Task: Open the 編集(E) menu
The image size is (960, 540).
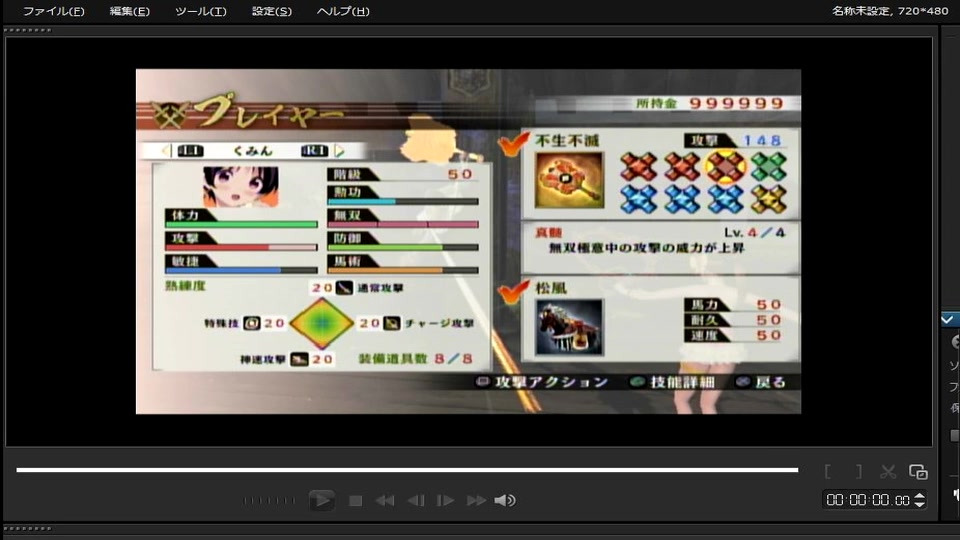Action: pyautogui.click(x=129, y=11)
